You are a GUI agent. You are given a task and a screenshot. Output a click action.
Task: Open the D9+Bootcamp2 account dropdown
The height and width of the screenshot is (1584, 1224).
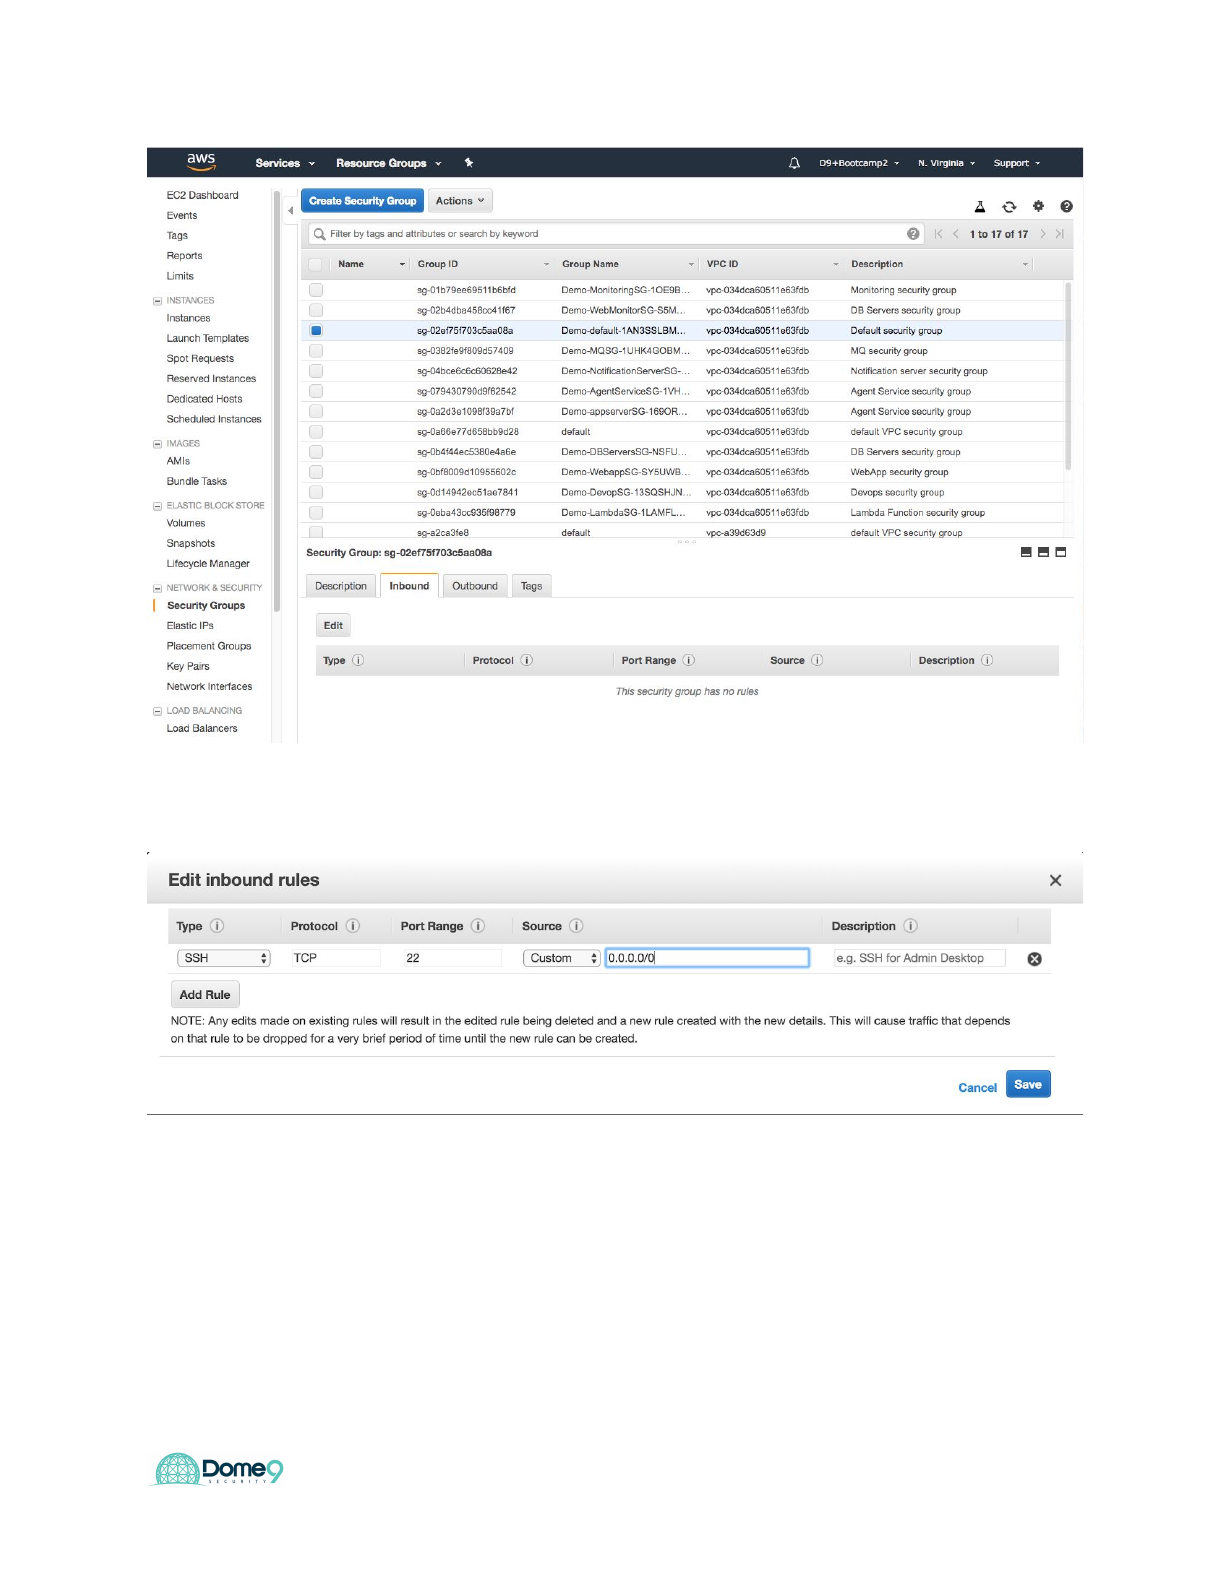pyautogui.click(x=859, y=163)
